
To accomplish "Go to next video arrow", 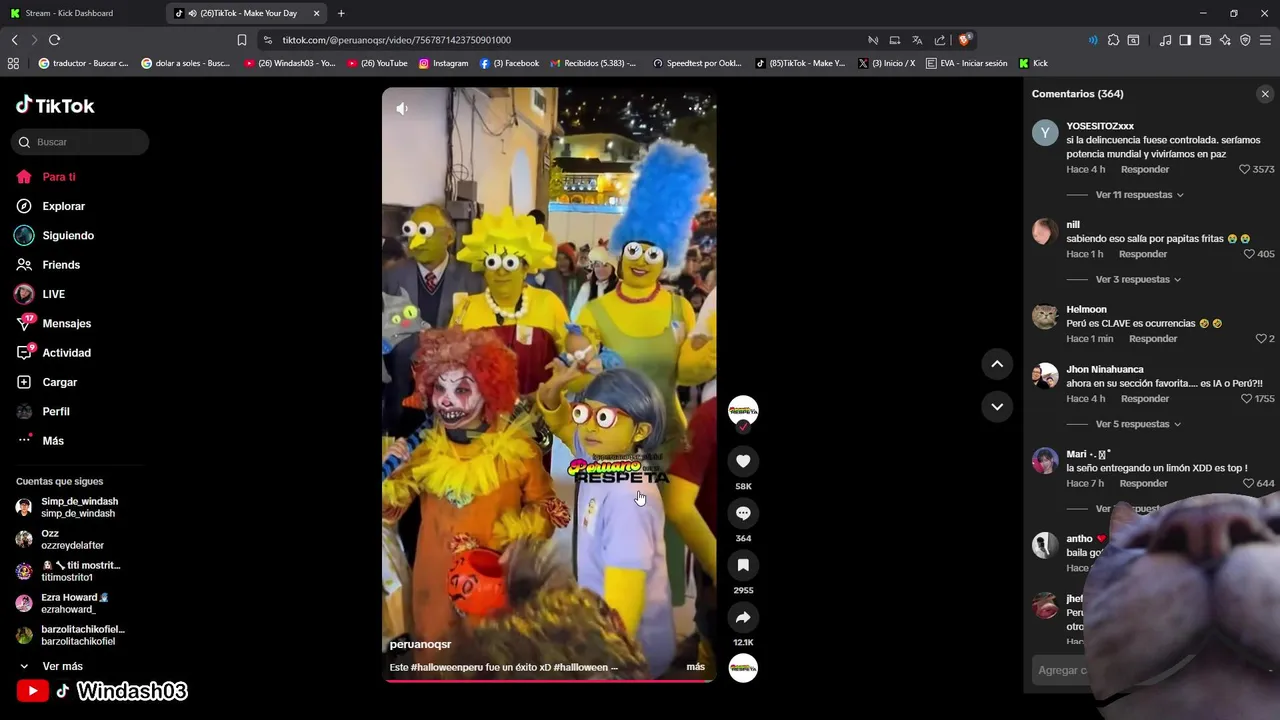I will click(997, 406).
